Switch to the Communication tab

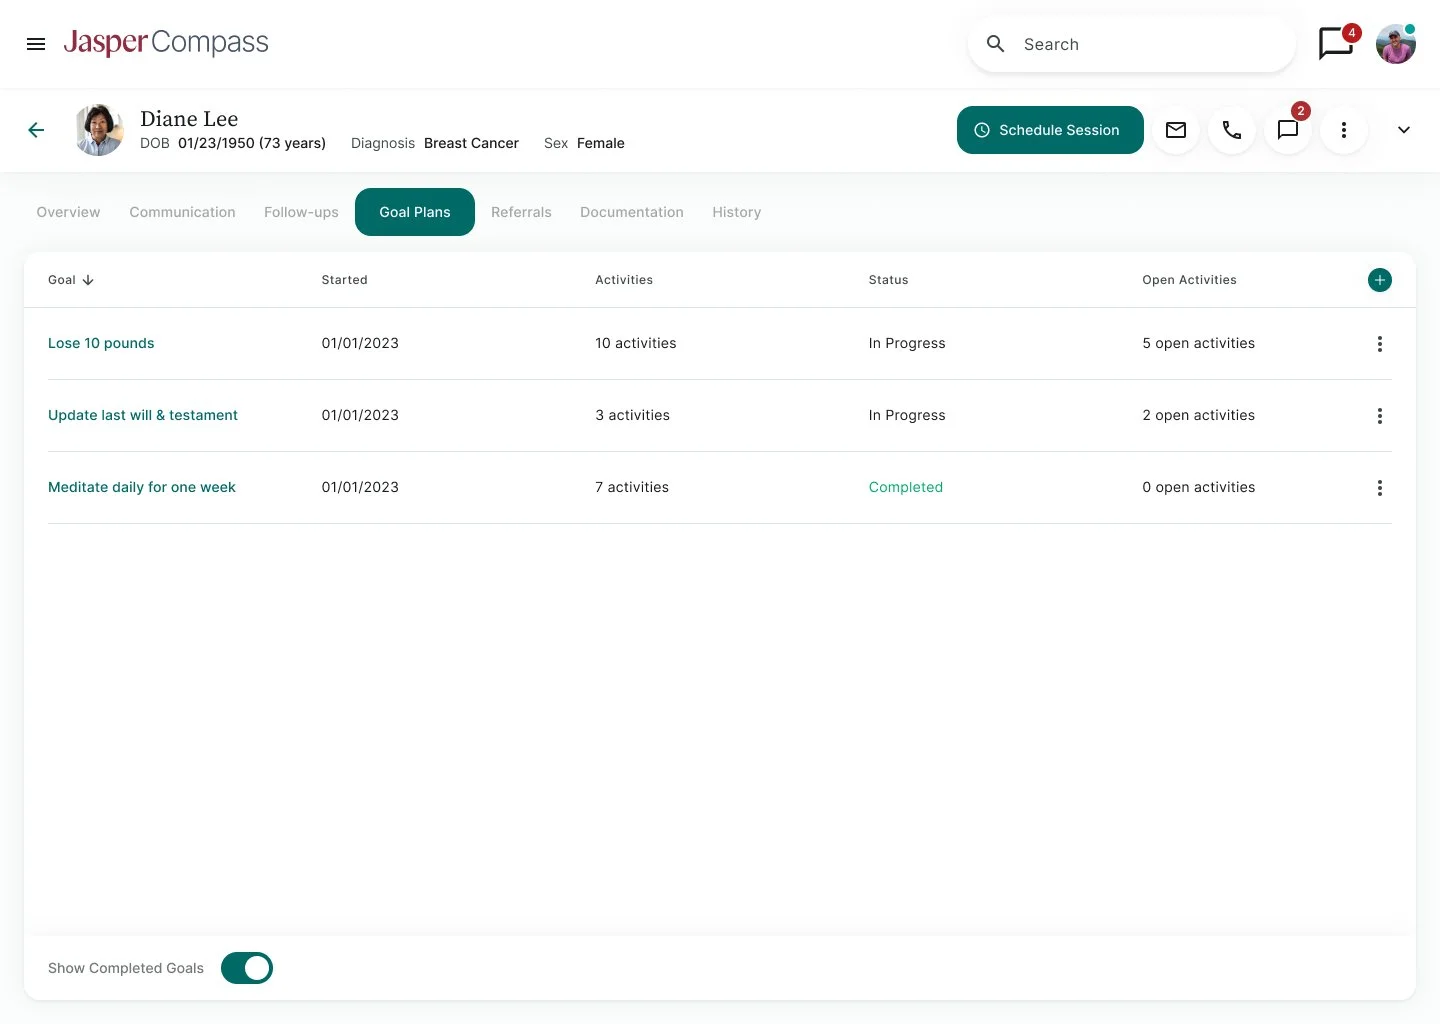click(x=182, y=212)
